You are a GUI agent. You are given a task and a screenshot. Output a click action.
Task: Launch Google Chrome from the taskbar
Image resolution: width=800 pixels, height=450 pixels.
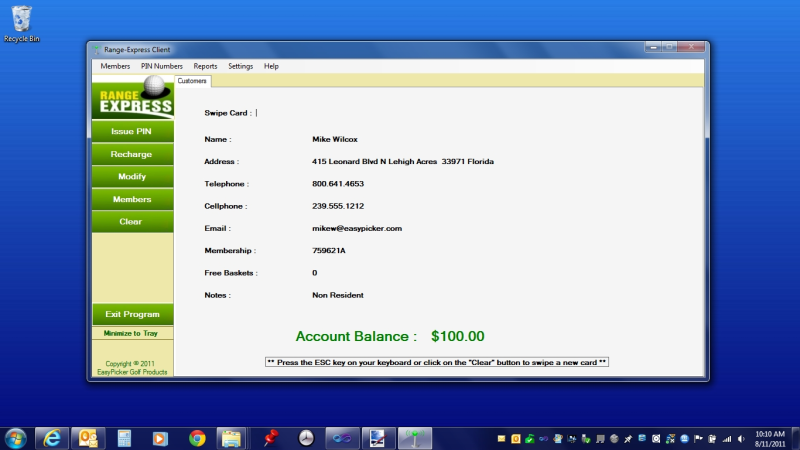pos(197,438)
